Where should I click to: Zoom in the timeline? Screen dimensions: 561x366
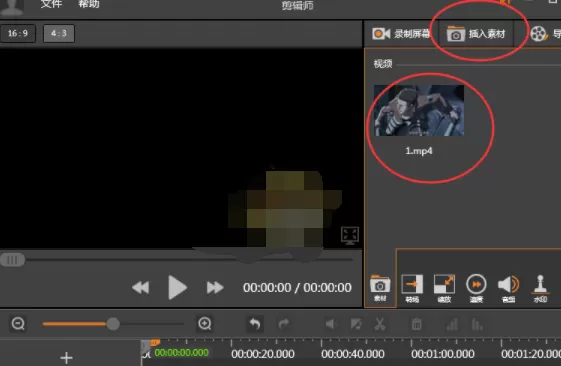click(x=205, y=324)
